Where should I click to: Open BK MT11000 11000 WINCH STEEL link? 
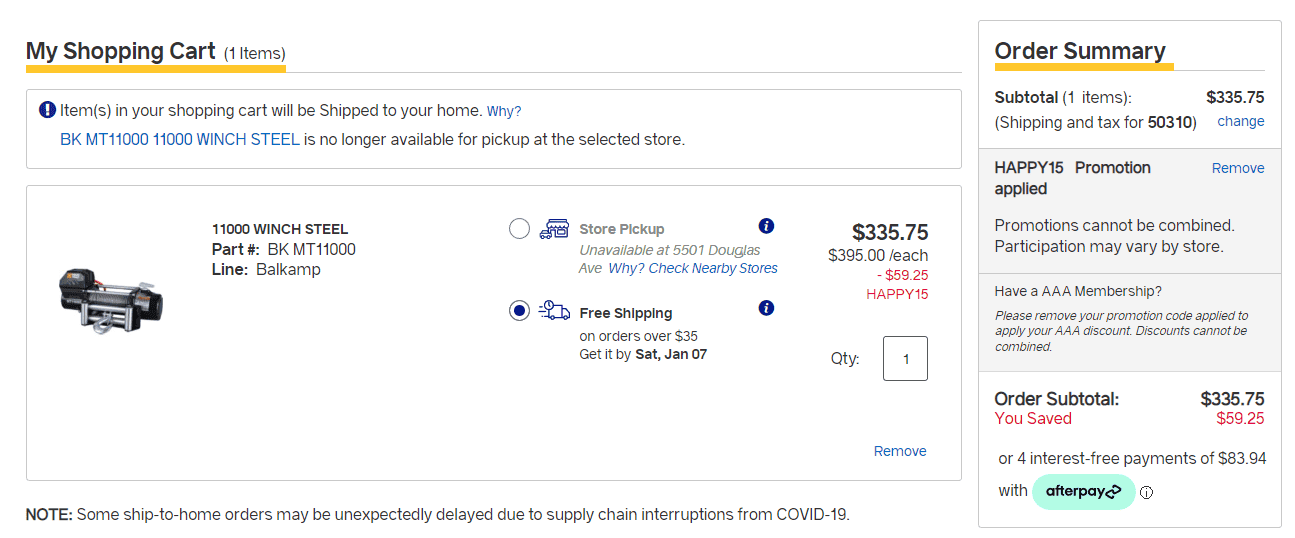[x=180, y=139]
